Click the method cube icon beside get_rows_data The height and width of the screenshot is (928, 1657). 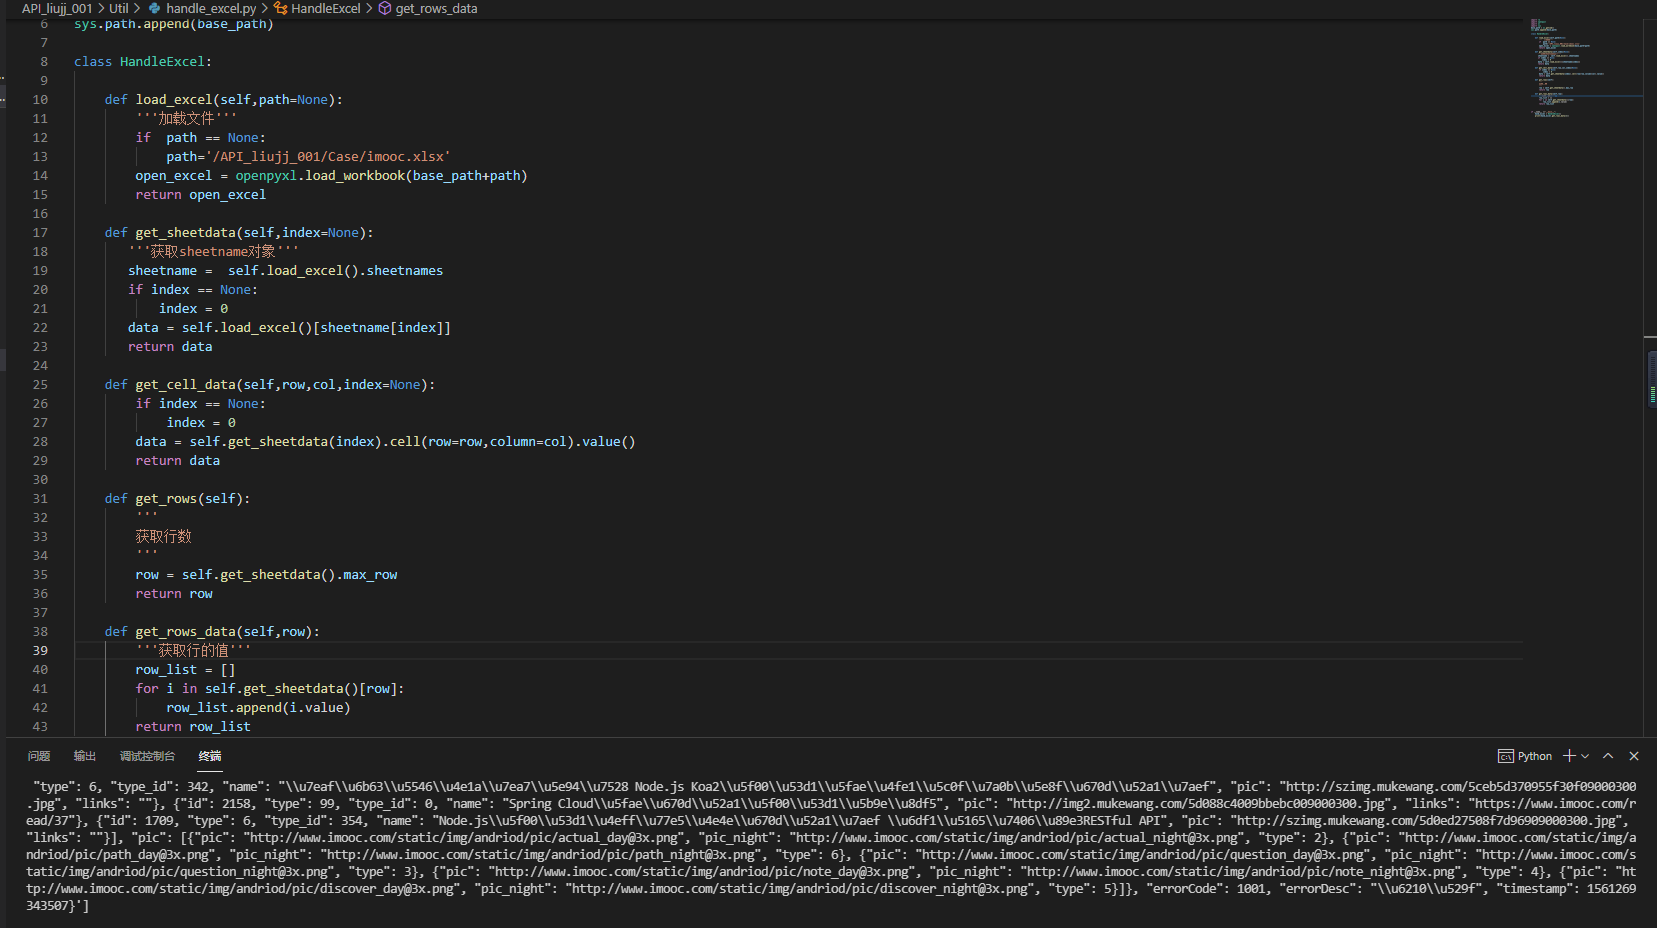384,8
